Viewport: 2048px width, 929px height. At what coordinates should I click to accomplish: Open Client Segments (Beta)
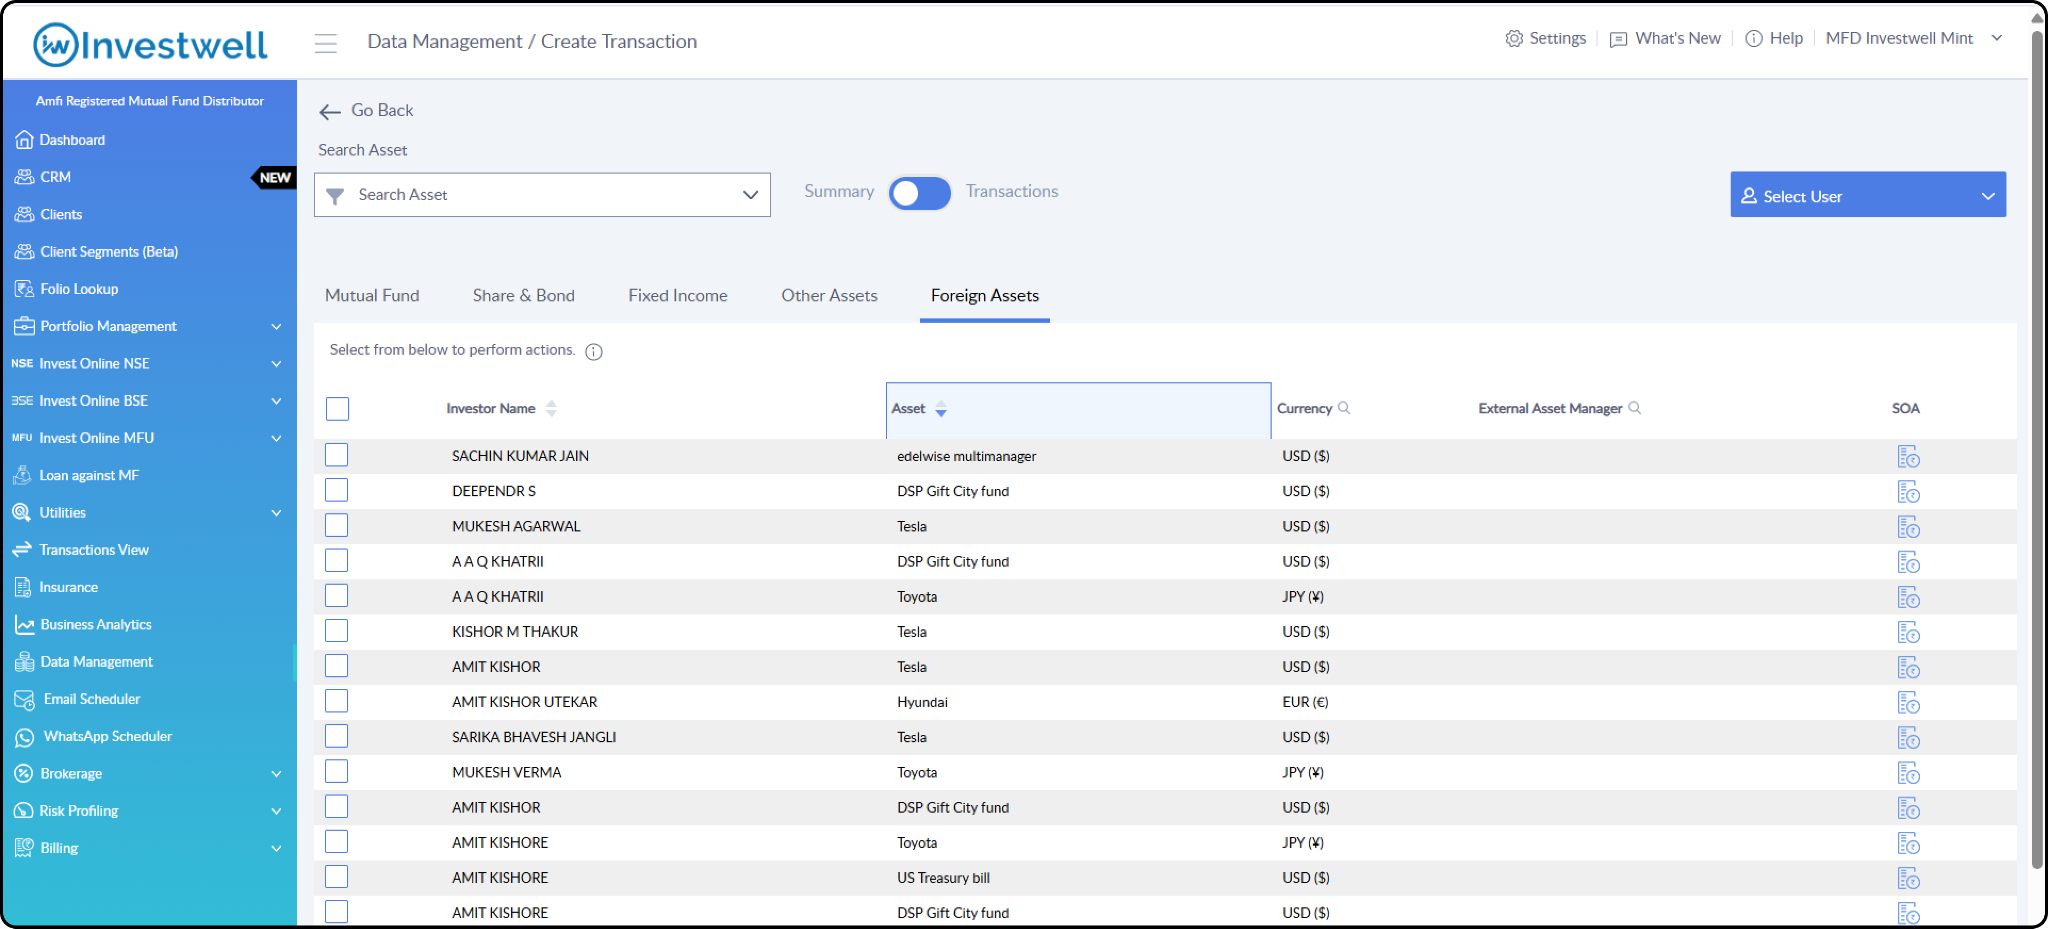tap(109, 252)
